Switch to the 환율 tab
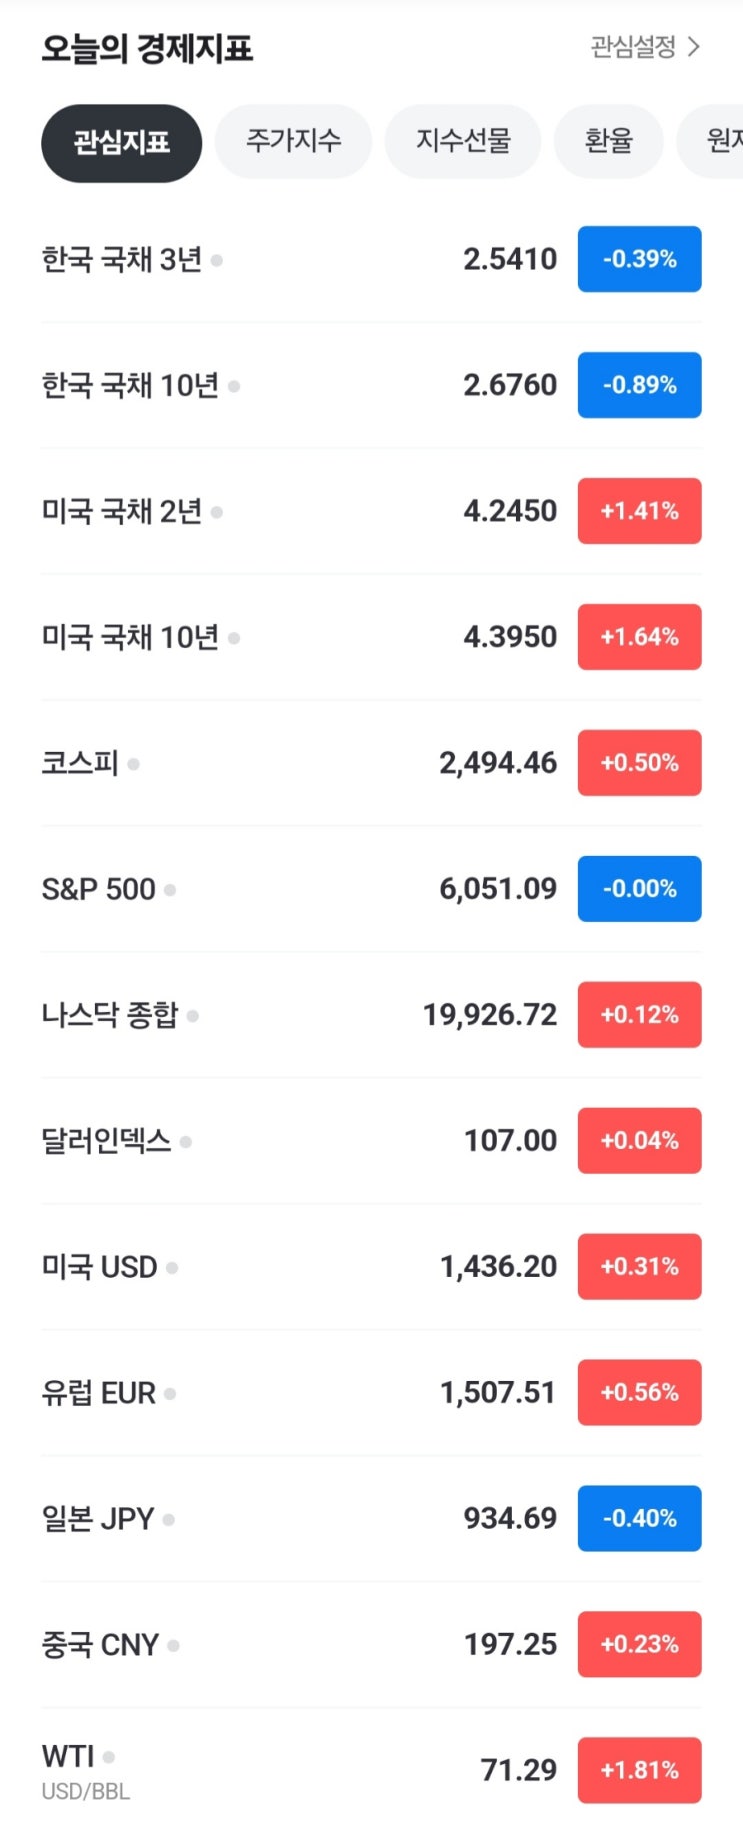 (x=608, y=141)
